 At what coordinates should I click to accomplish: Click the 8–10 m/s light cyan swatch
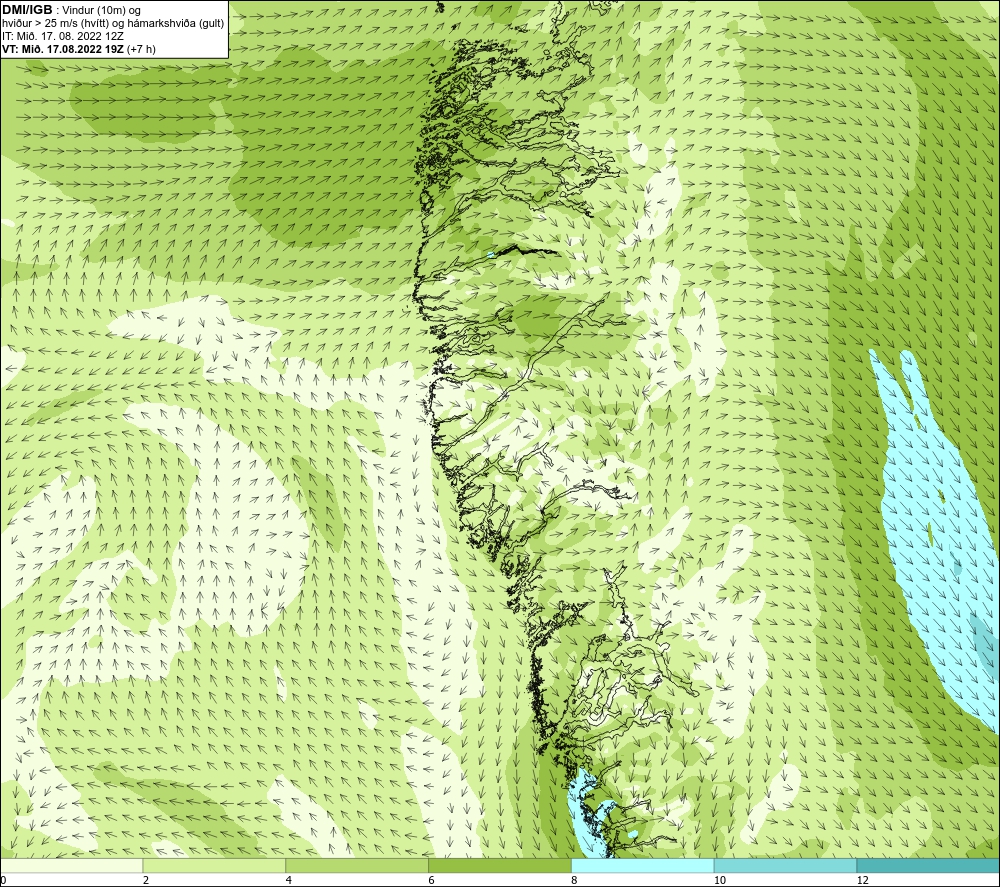point(643,865)
